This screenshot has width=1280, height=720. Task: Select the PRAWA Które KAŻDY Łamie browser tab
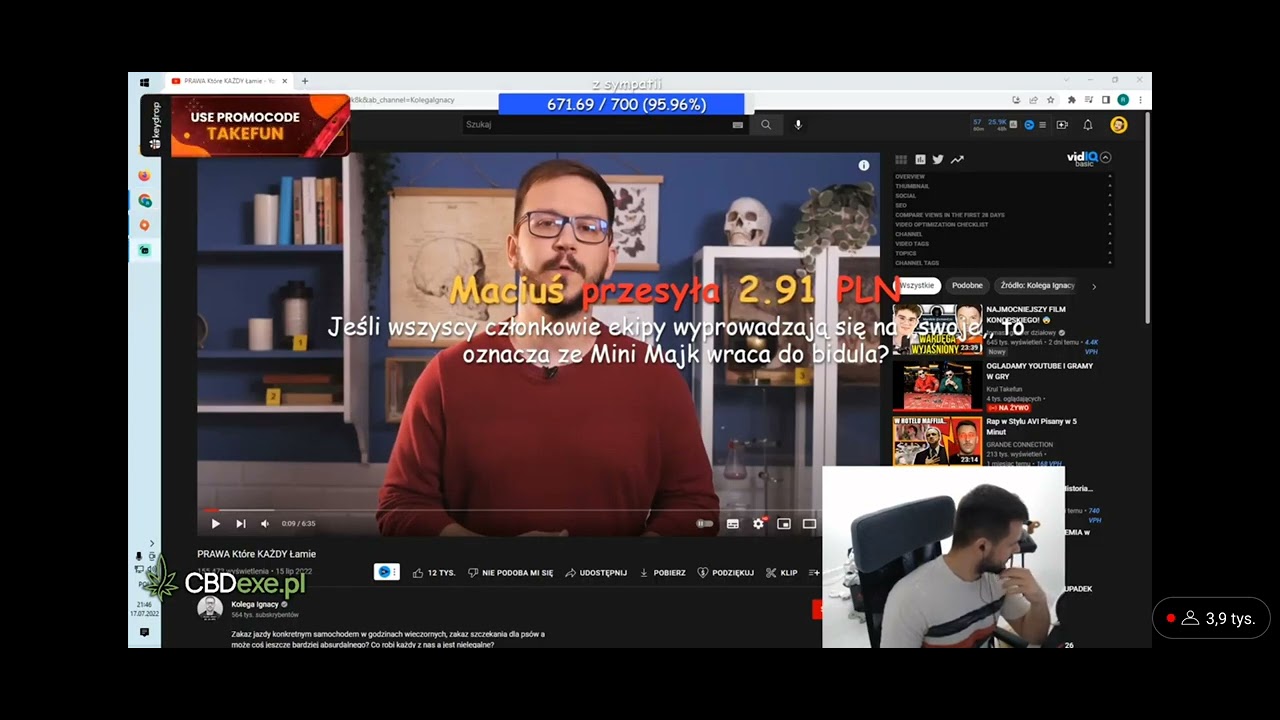(228, 81)
